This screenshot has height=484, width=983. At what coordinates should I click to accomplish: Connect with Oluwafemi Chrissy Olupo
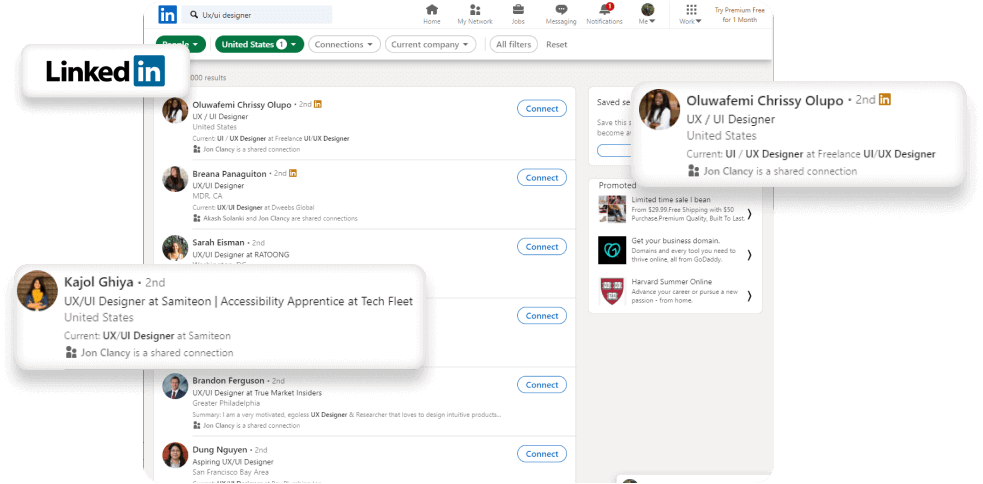tap(542, 108)
